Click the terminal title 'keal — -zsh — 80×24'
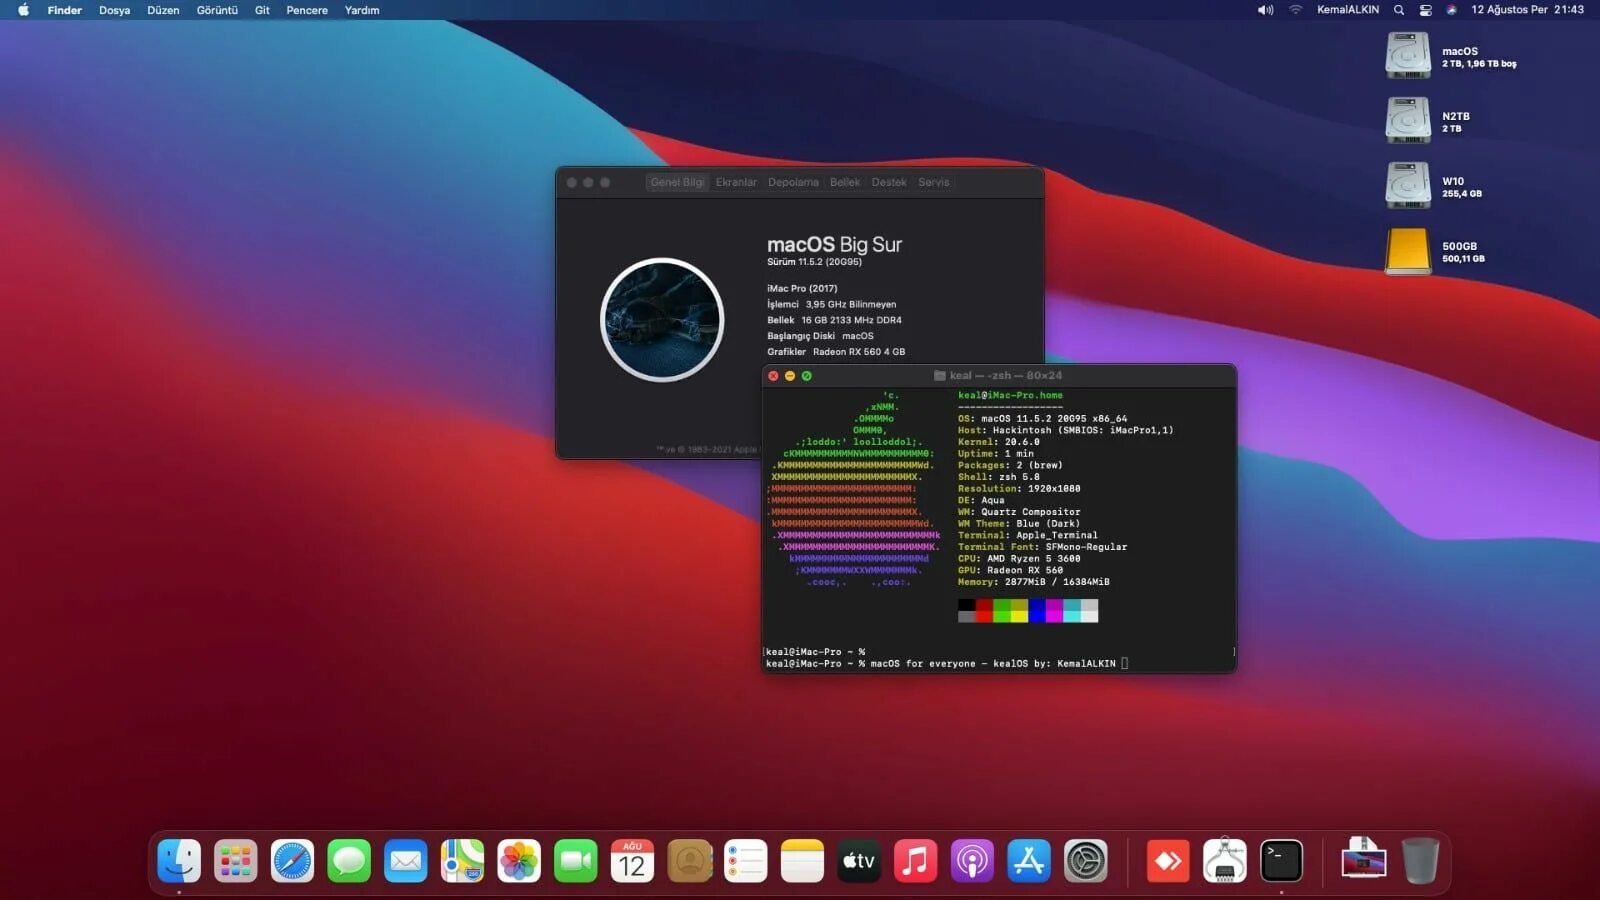 (1006, 376)
